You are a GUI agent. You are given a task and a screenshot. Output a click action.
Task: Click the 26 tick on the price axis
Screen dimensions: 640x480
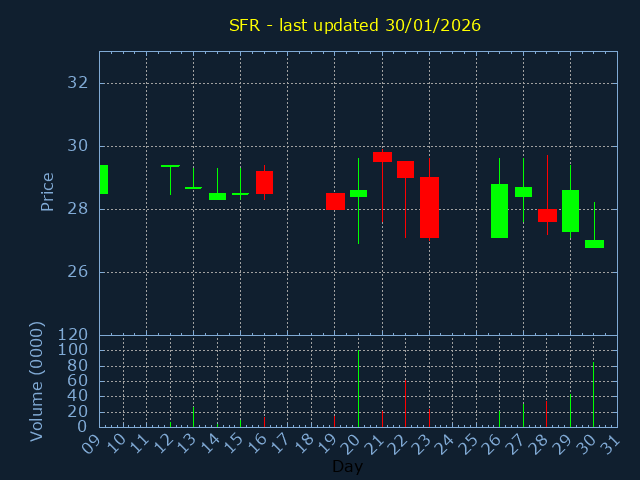coord(78,272)
